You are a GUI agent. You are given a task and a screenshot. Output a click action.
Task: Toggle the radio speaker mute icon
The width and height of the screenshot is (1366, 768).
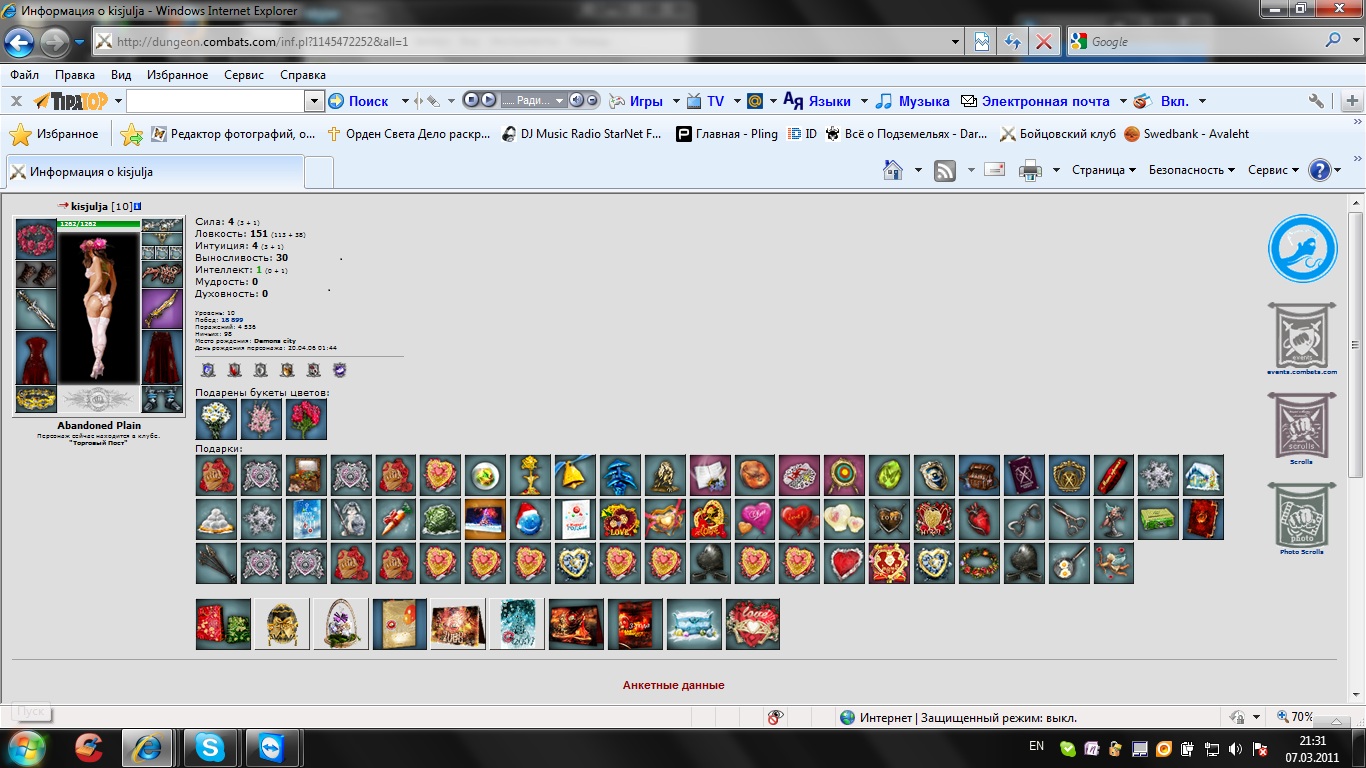tap(576, 100)
